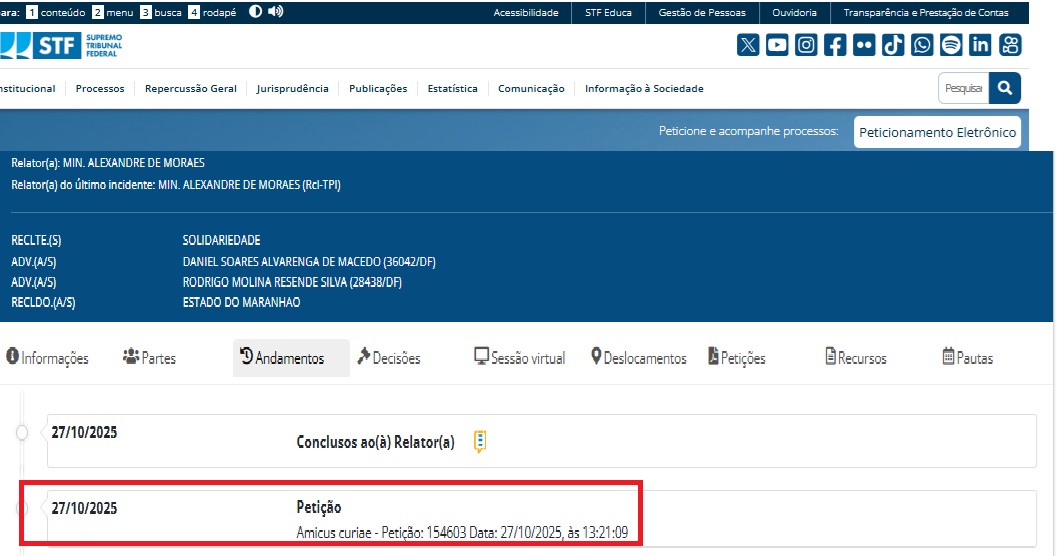This screenshot has width=1057, height=556.
Task: Click the Pesquisar search input field
Action: tap(963, 88)
